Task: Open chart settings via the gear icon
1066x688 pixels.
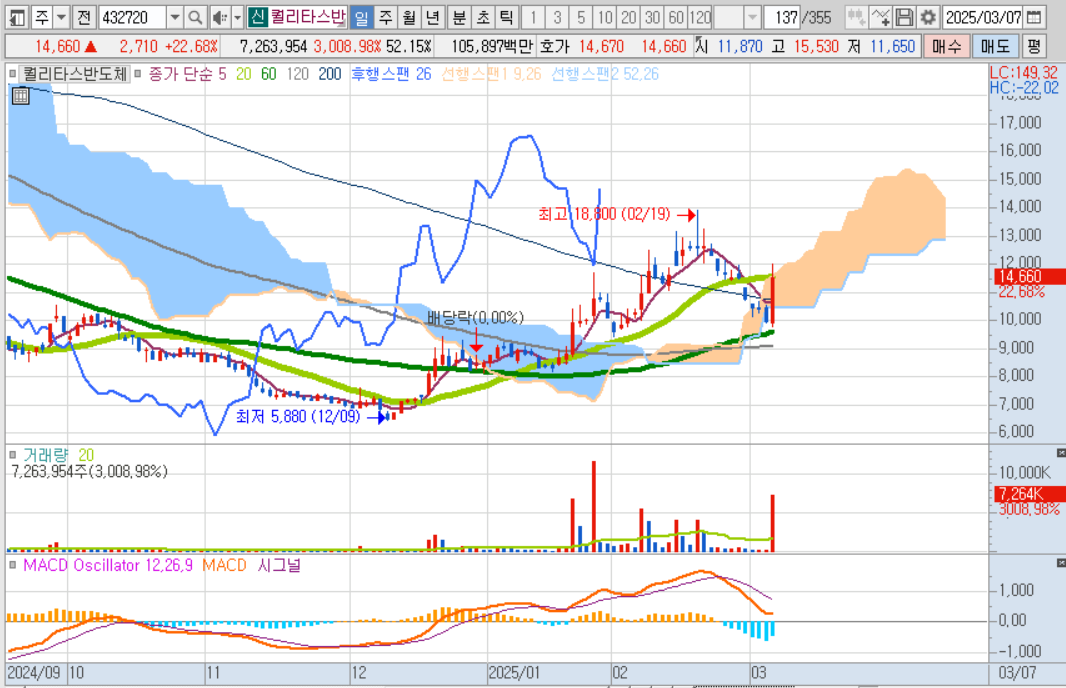Action: [x=927, y=17]
